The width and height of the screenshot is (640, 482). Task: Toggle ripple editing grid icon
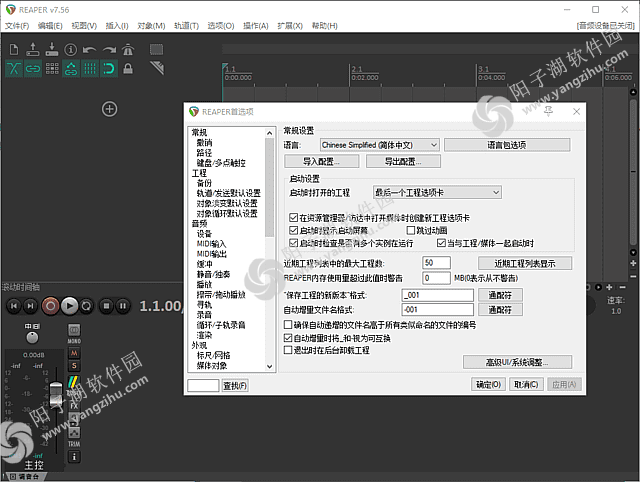(52, 68)
